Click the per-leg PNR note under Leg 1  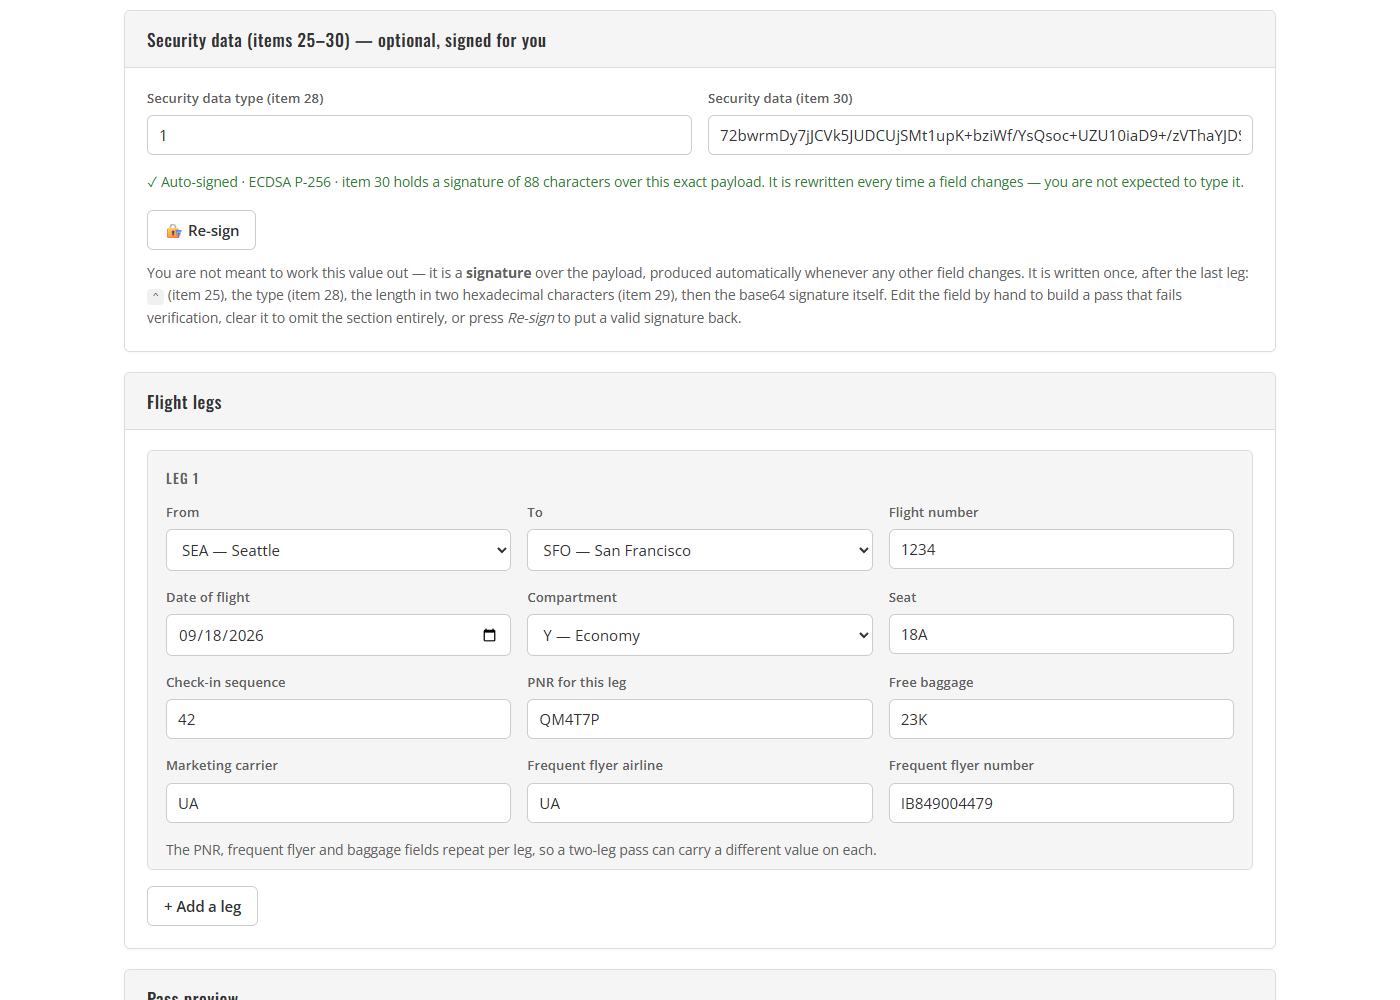click(521, 850)
